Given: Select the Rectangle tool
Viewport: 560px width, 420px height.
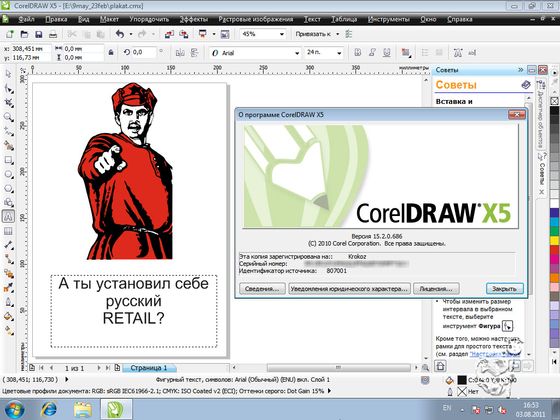Looking at the screenshot, I should click(x=8, y=160).
